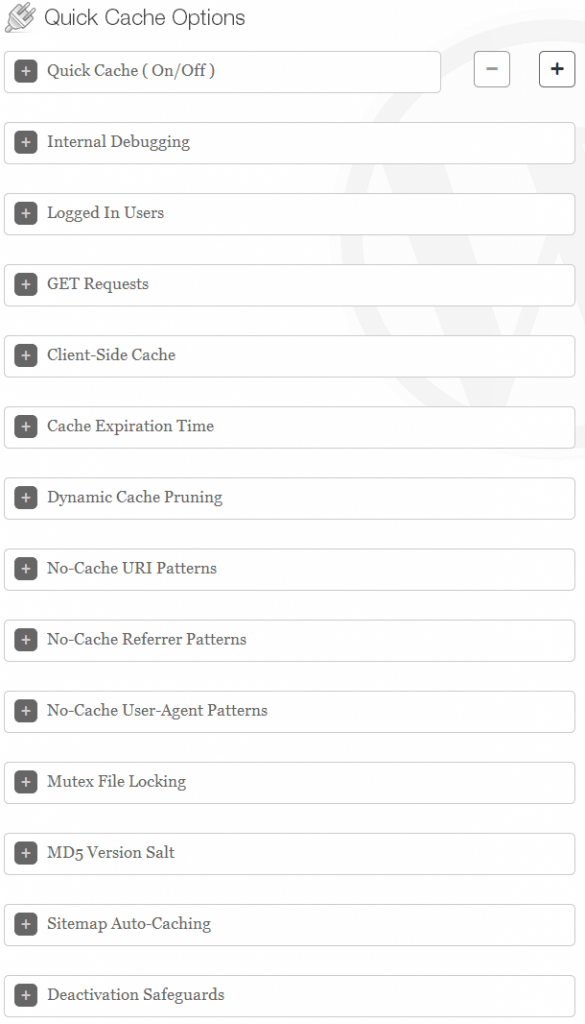Screen dimensions: 585x1024
Task: Click the plus icon on Mutex File Locking panel
Action: (25, 782)
